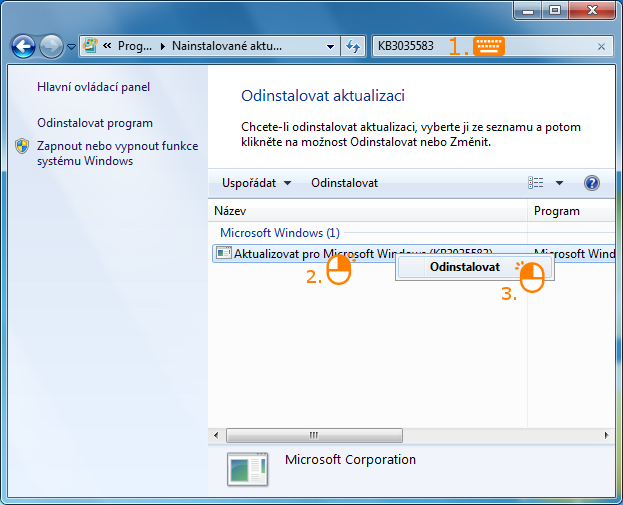Image resolution: width=623 pixels, height=505 pixels.
Task: Click the Control Panel icon in address bar
Action: [x=91, y=46]
